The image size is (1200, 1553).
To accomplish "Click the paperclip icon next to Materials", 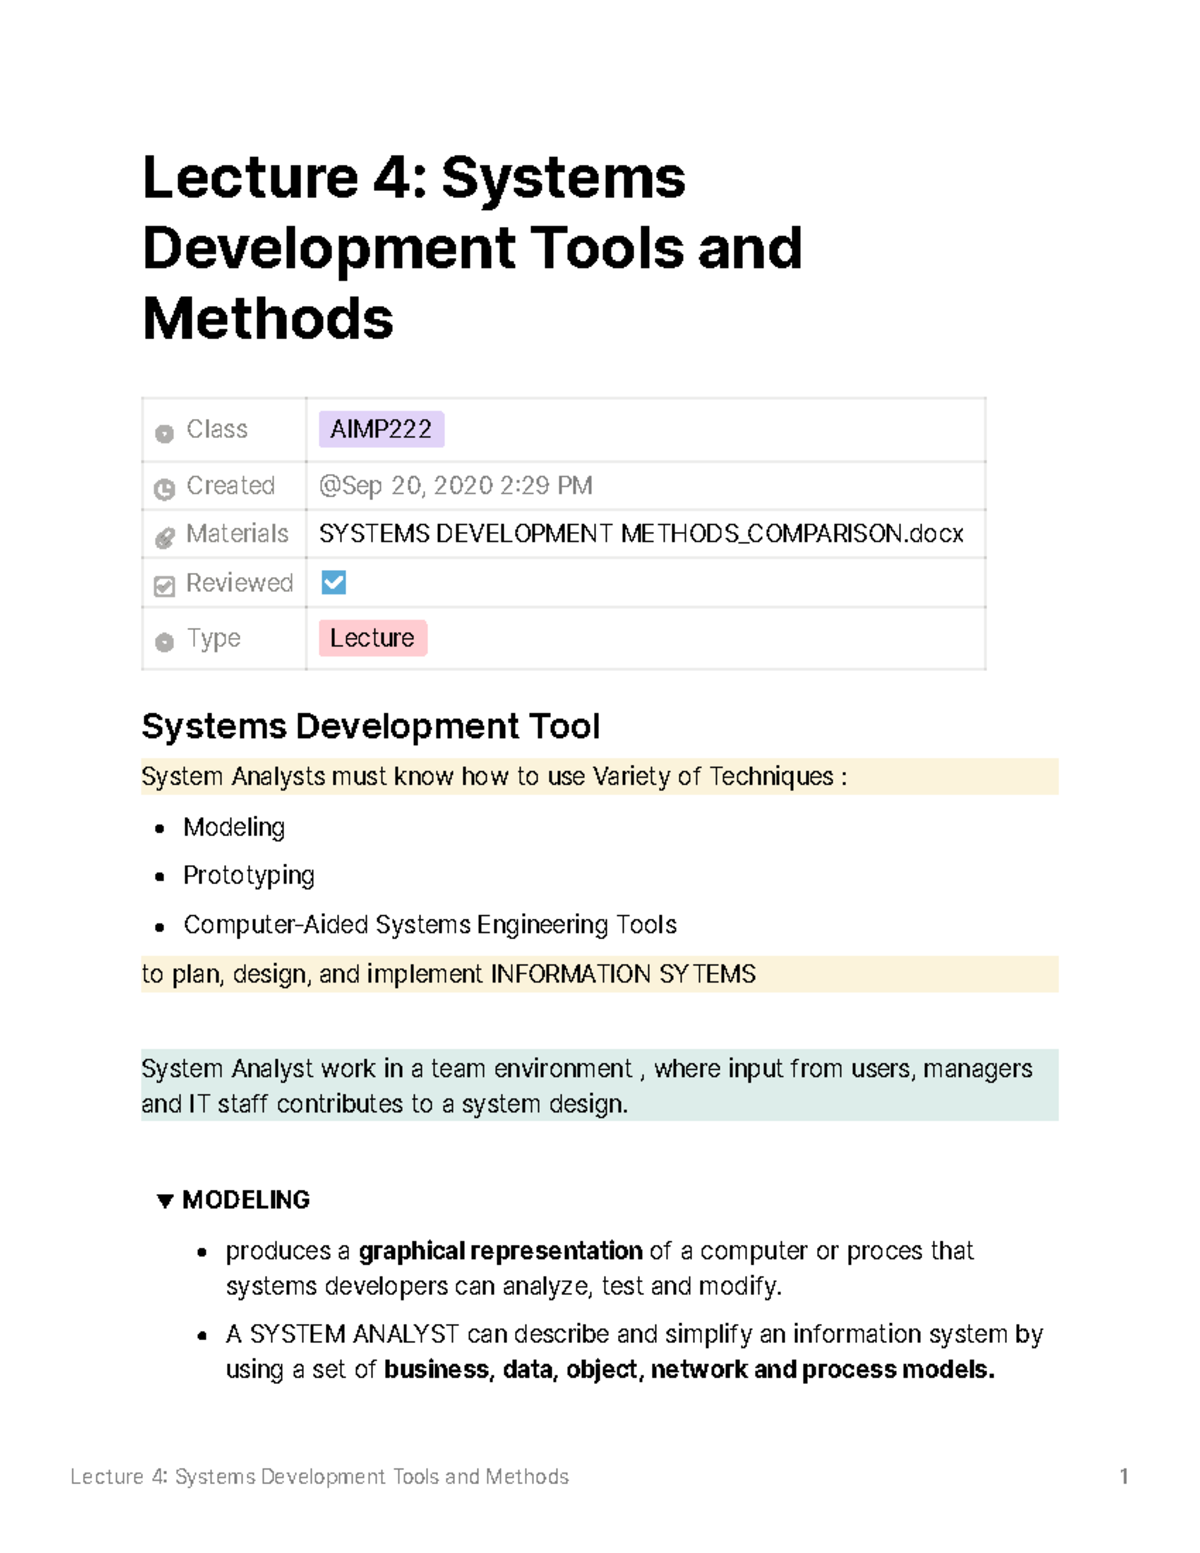I will (163, 534).
